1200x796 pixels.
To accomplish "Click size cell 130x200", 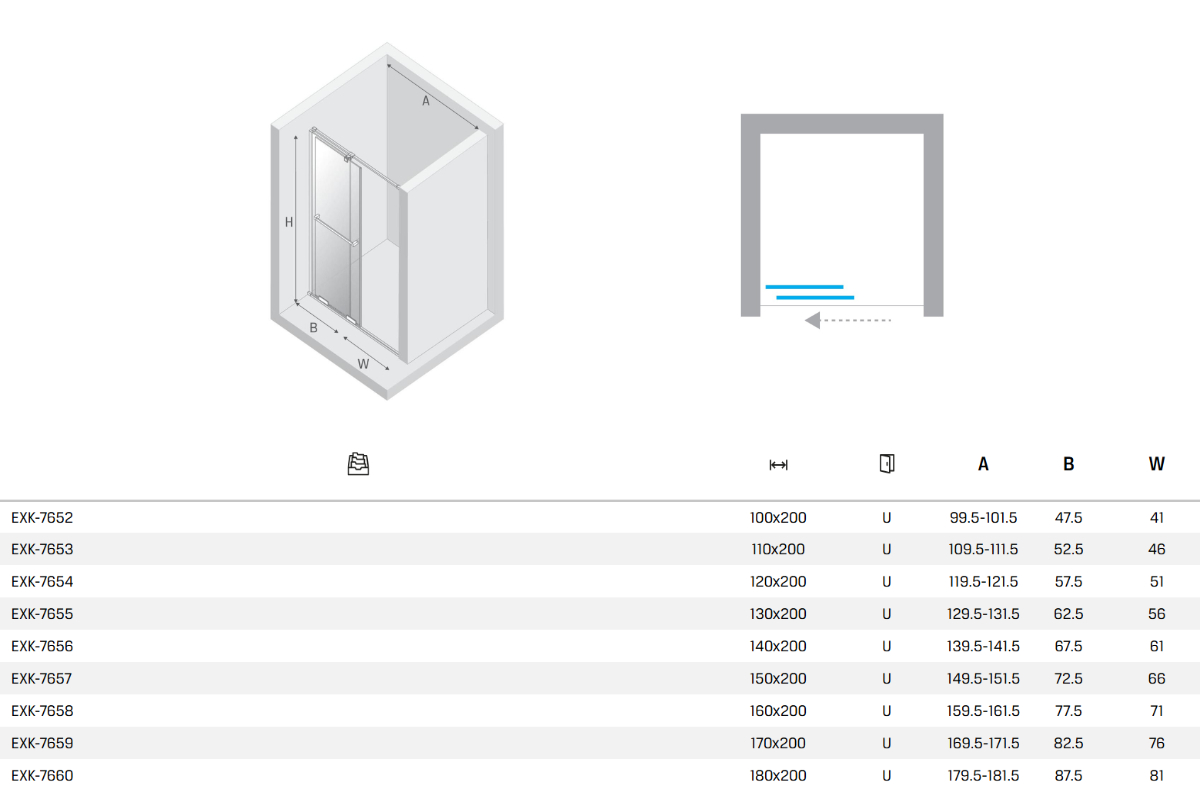I will pos(778,614).
